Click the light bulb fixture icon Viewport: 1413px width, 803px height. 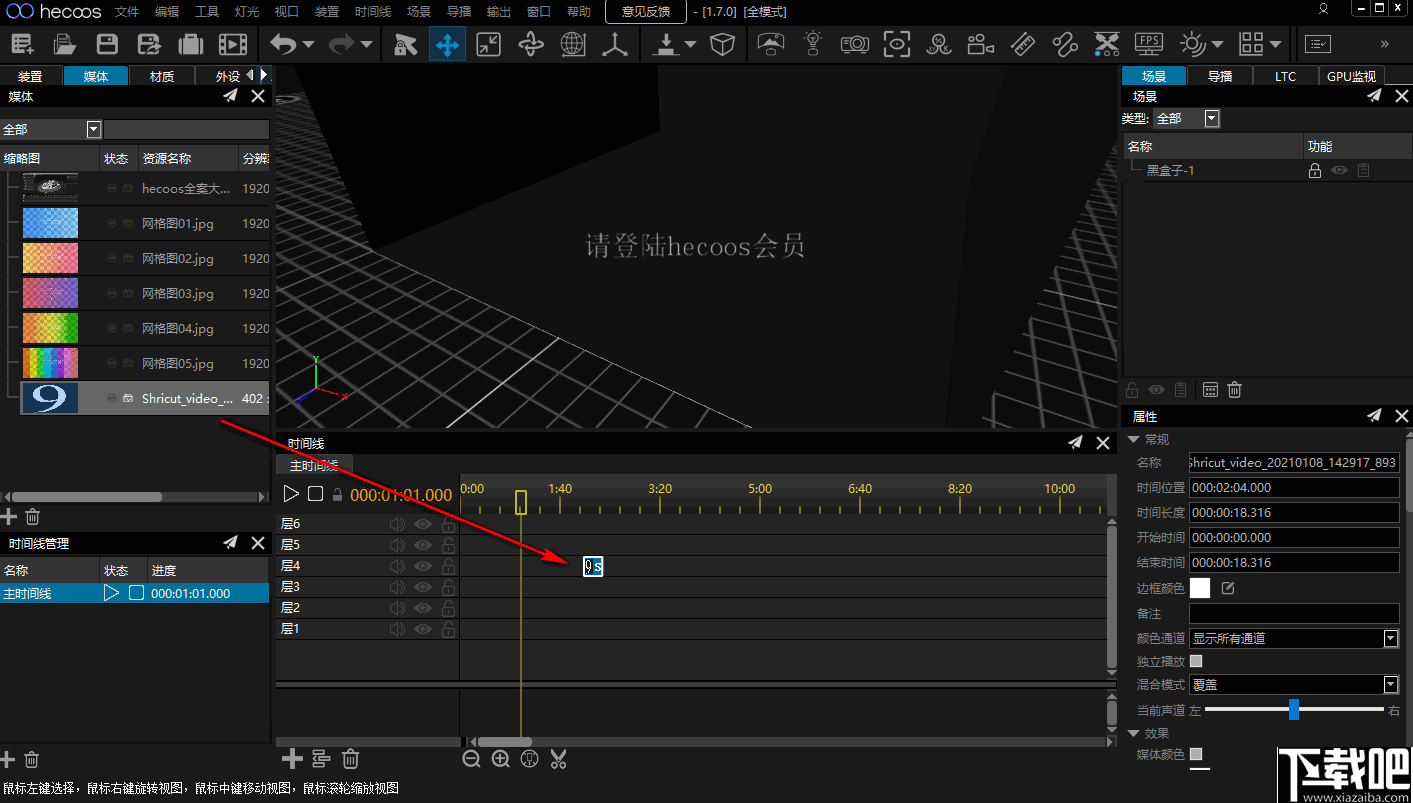(x=813, y=44)
